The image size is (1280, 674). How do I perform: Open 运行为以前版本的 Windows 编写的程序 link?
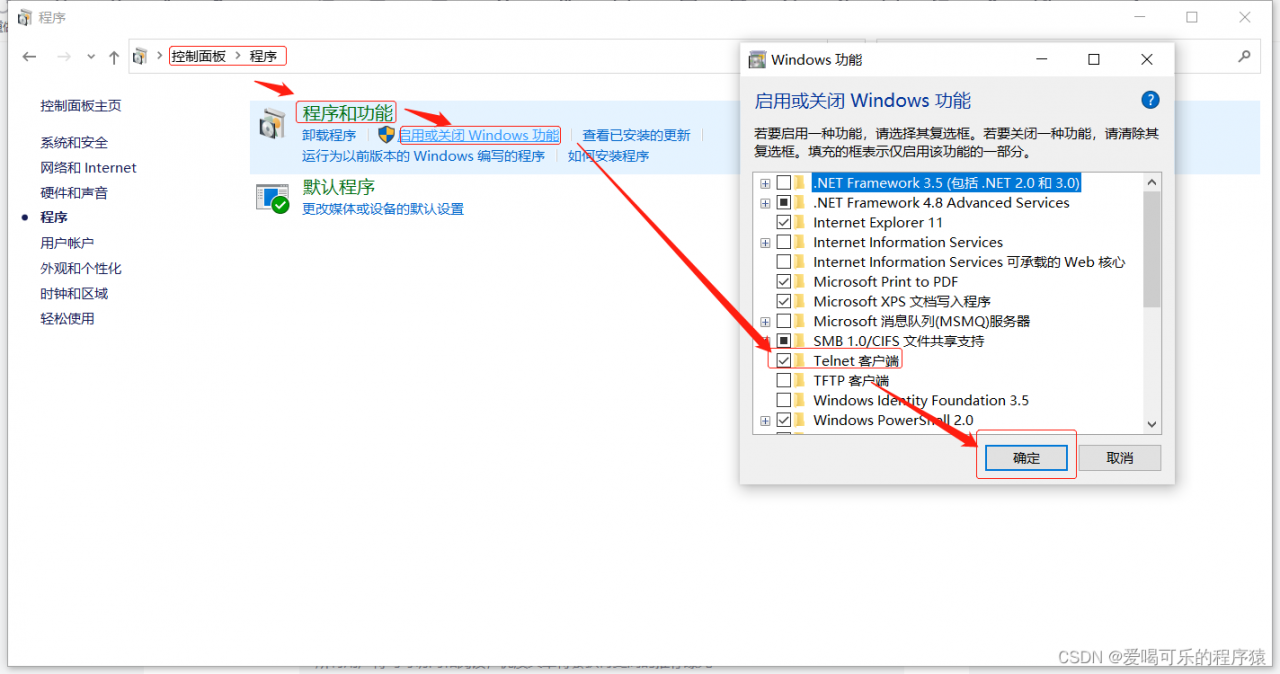[424, 156]
